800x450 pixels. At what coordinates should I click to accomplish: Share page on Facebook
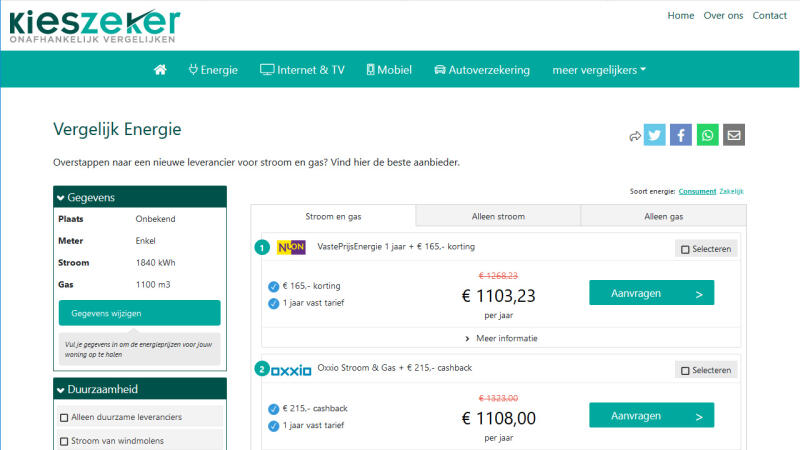tap(681, 135)
